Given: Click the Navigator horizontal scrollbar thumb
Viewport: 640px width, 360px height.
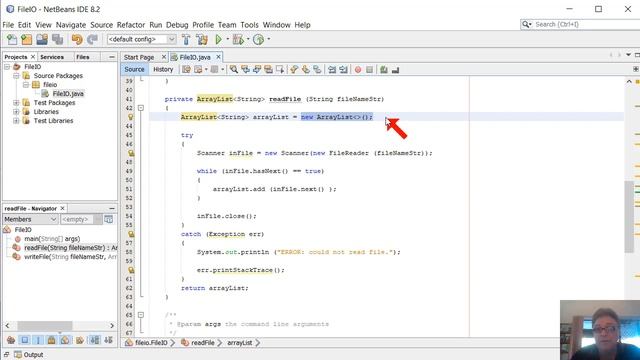Looking at the screenshot, I should point(44,325).
